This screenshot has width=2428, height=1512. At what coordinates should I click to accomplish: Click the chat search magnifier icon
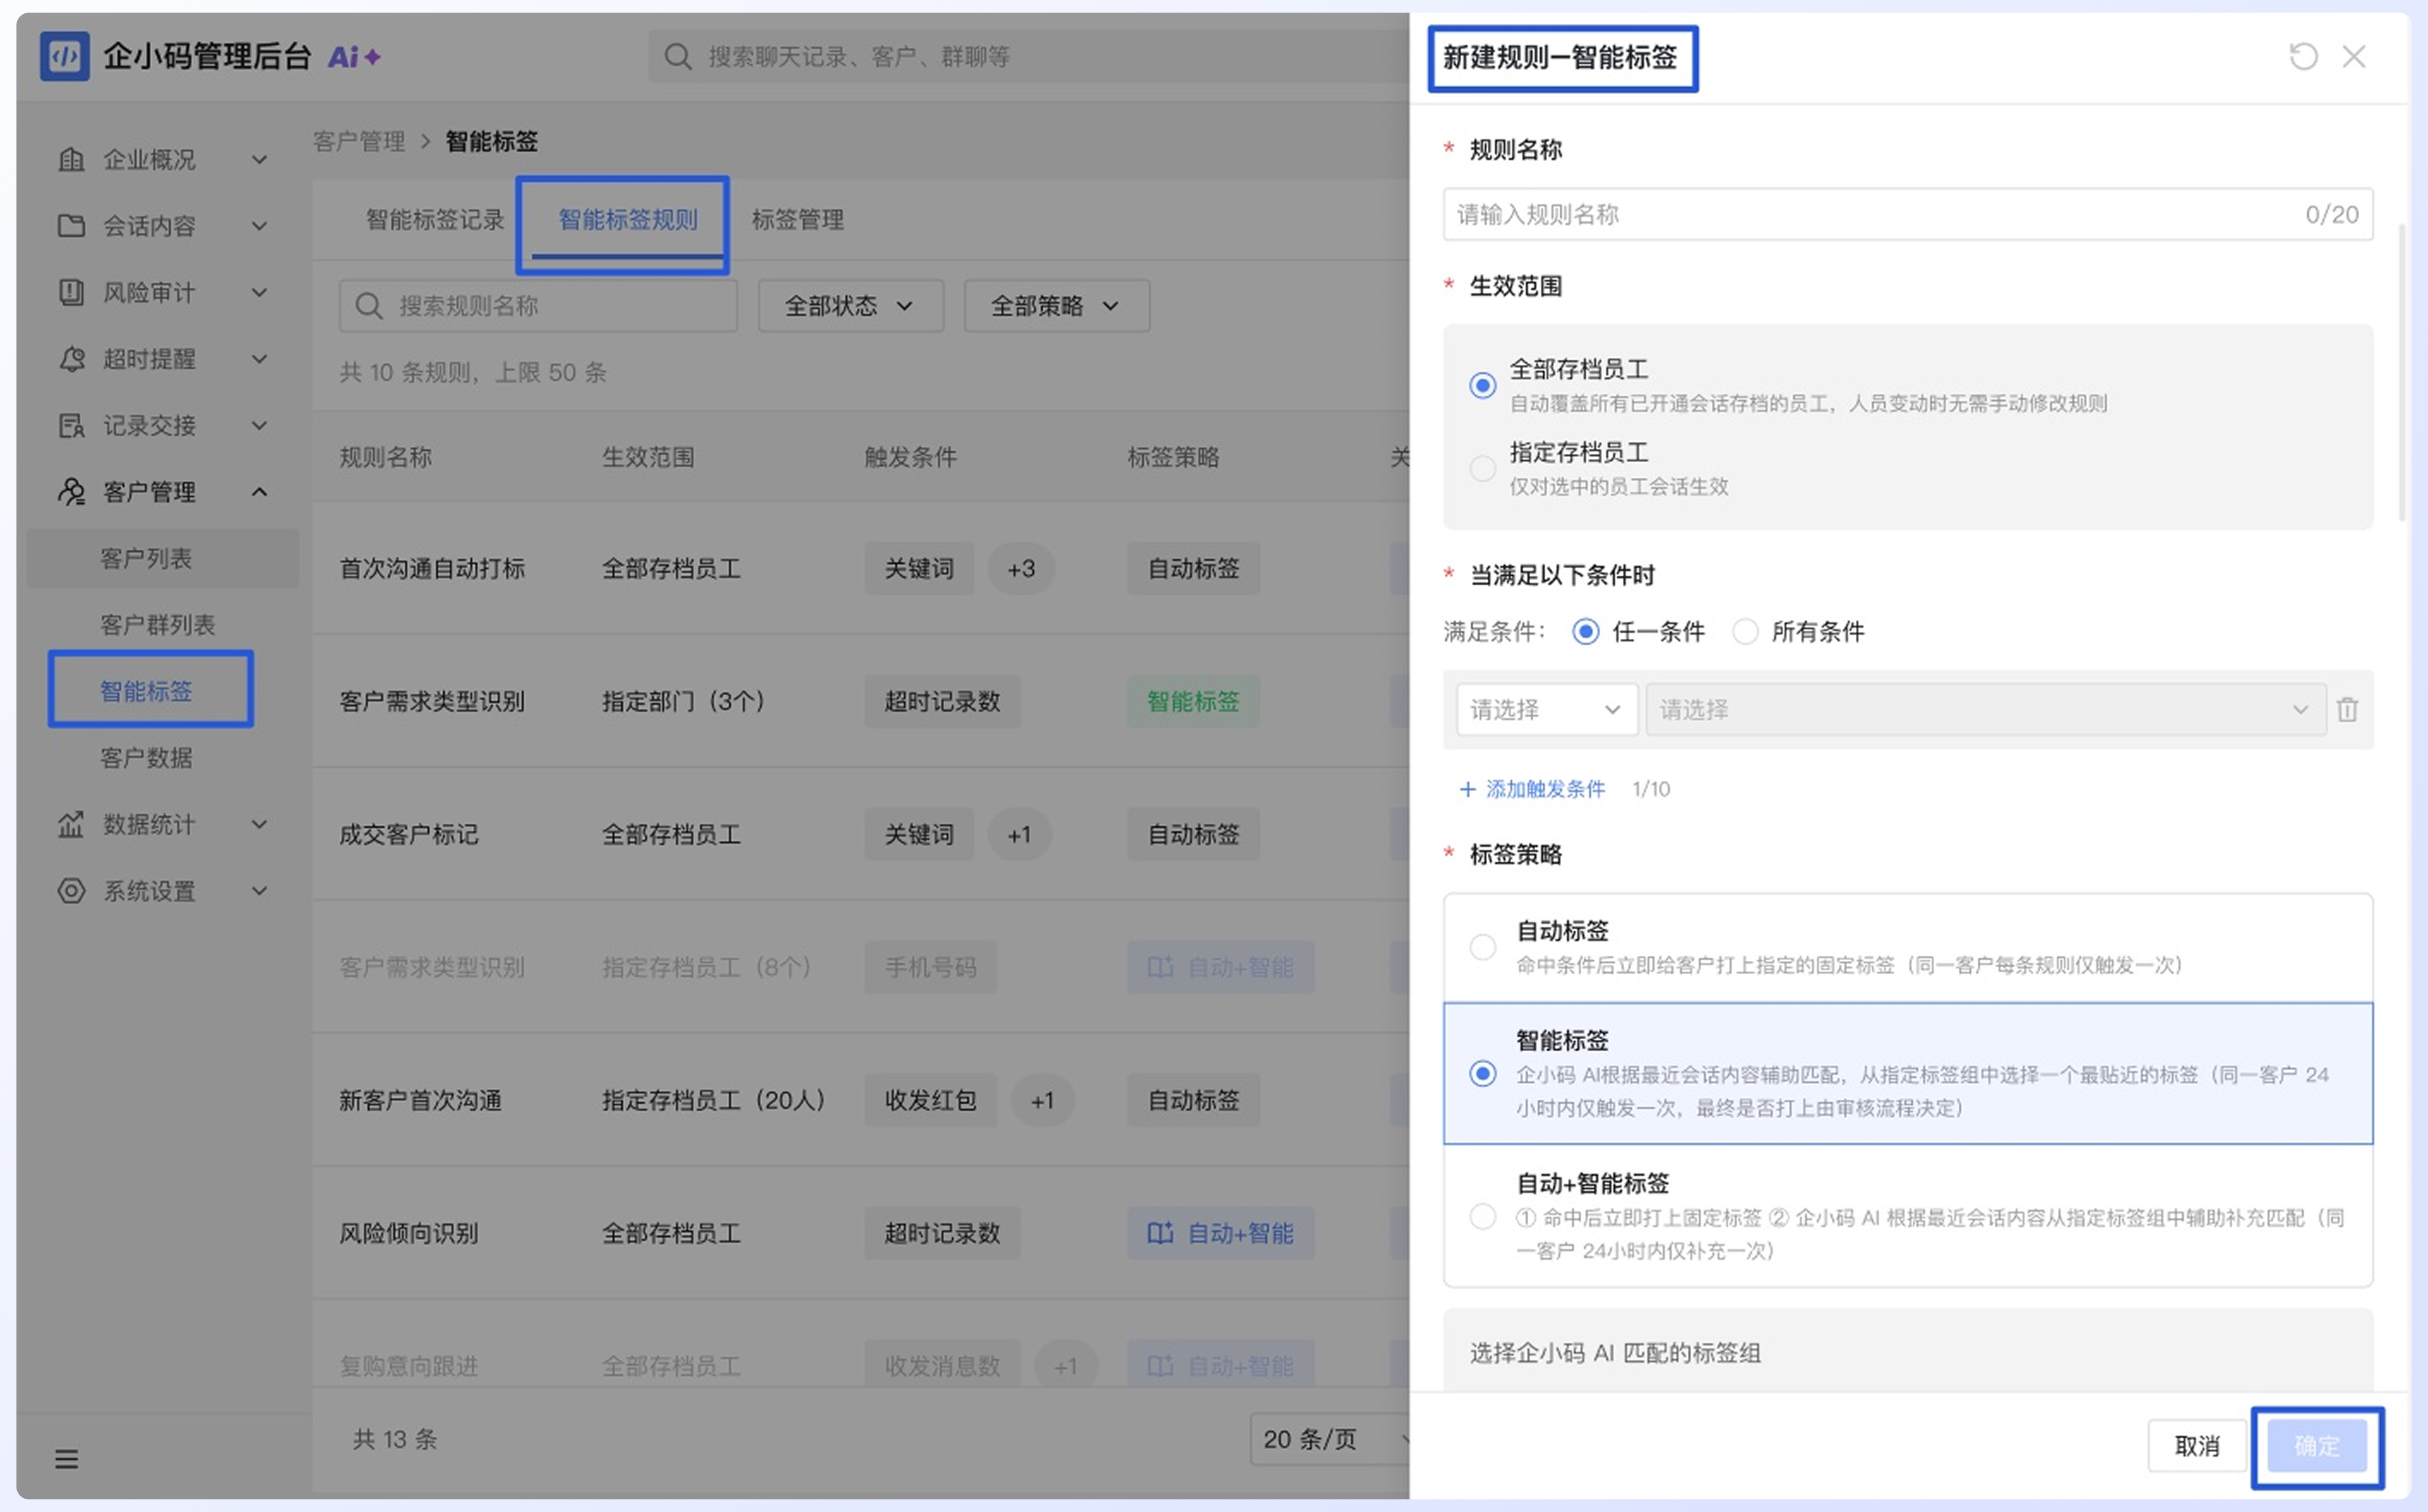tap(678, 57)
